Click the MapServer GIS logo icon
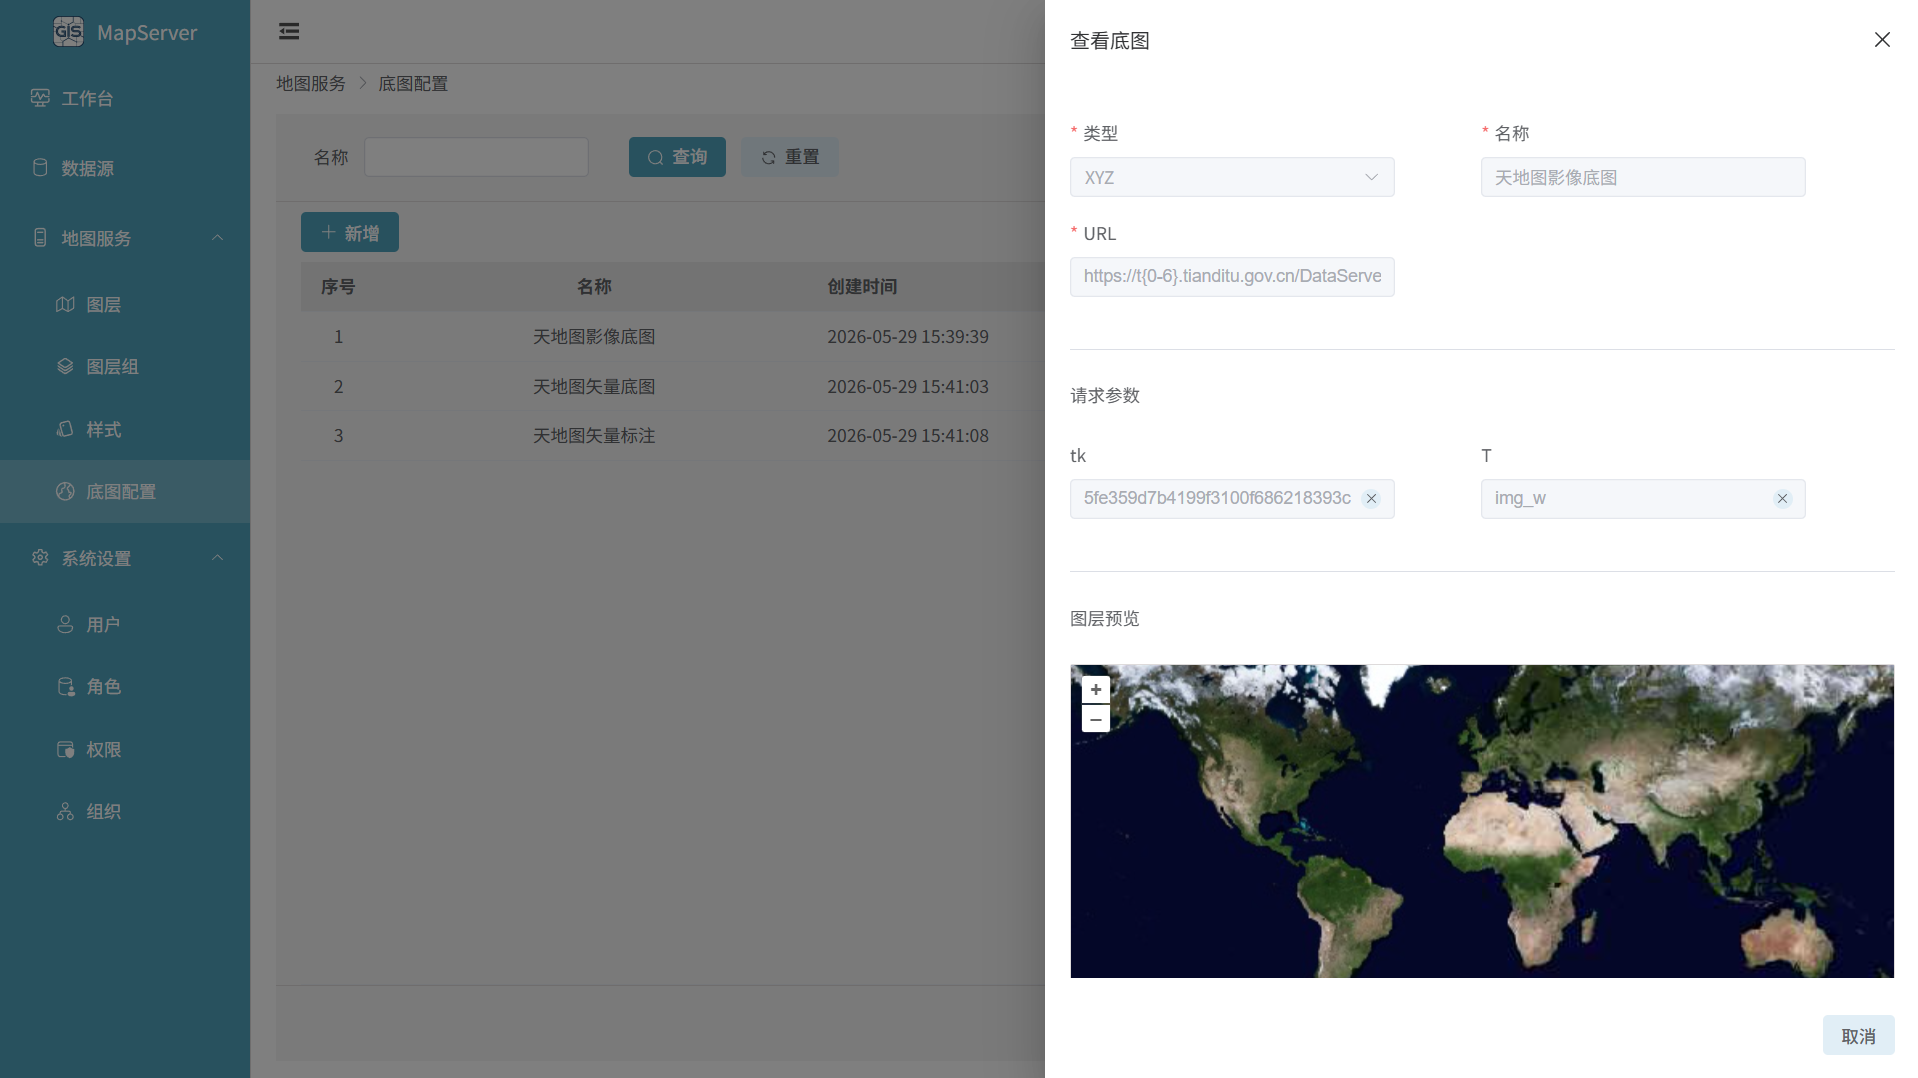The image size is (1918, 1078). 68,32
